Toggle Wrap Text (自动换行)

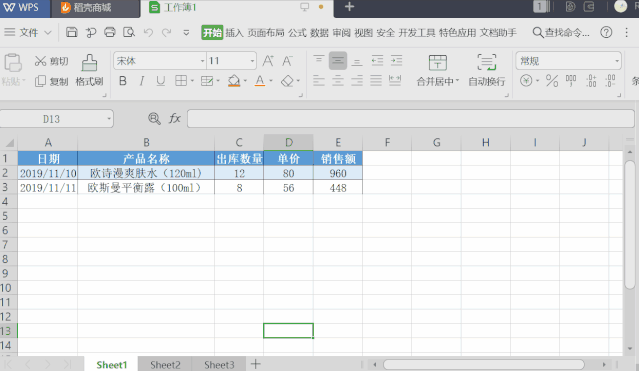487,71
